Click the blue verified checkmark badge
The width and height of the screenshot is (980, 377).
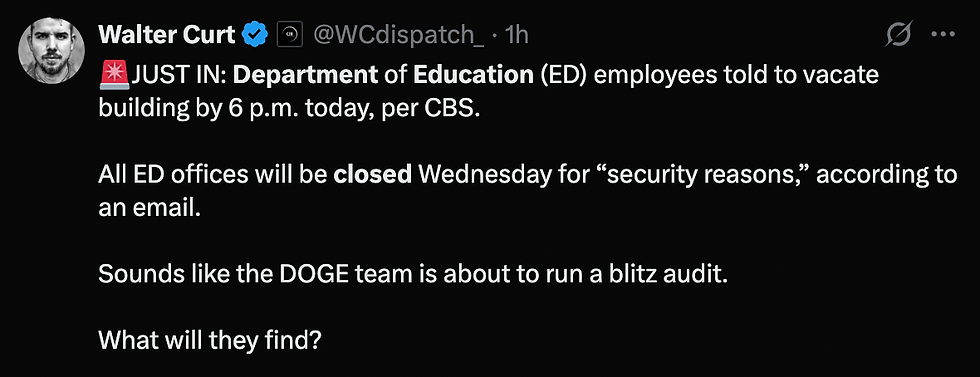(255, 35)
